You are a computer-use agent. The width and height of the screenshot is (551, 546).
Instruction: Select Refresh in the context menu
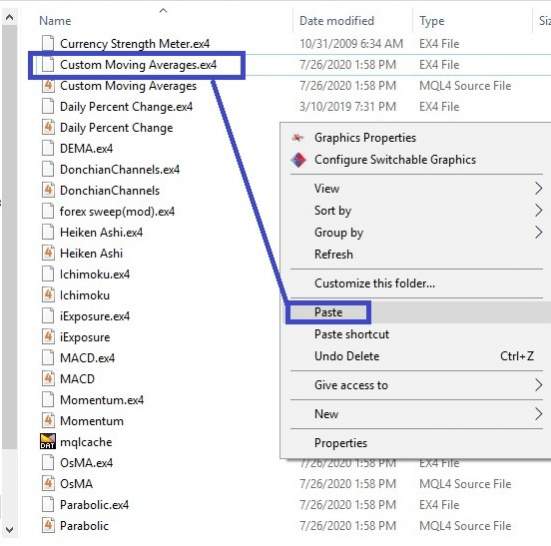coord(333,254)
